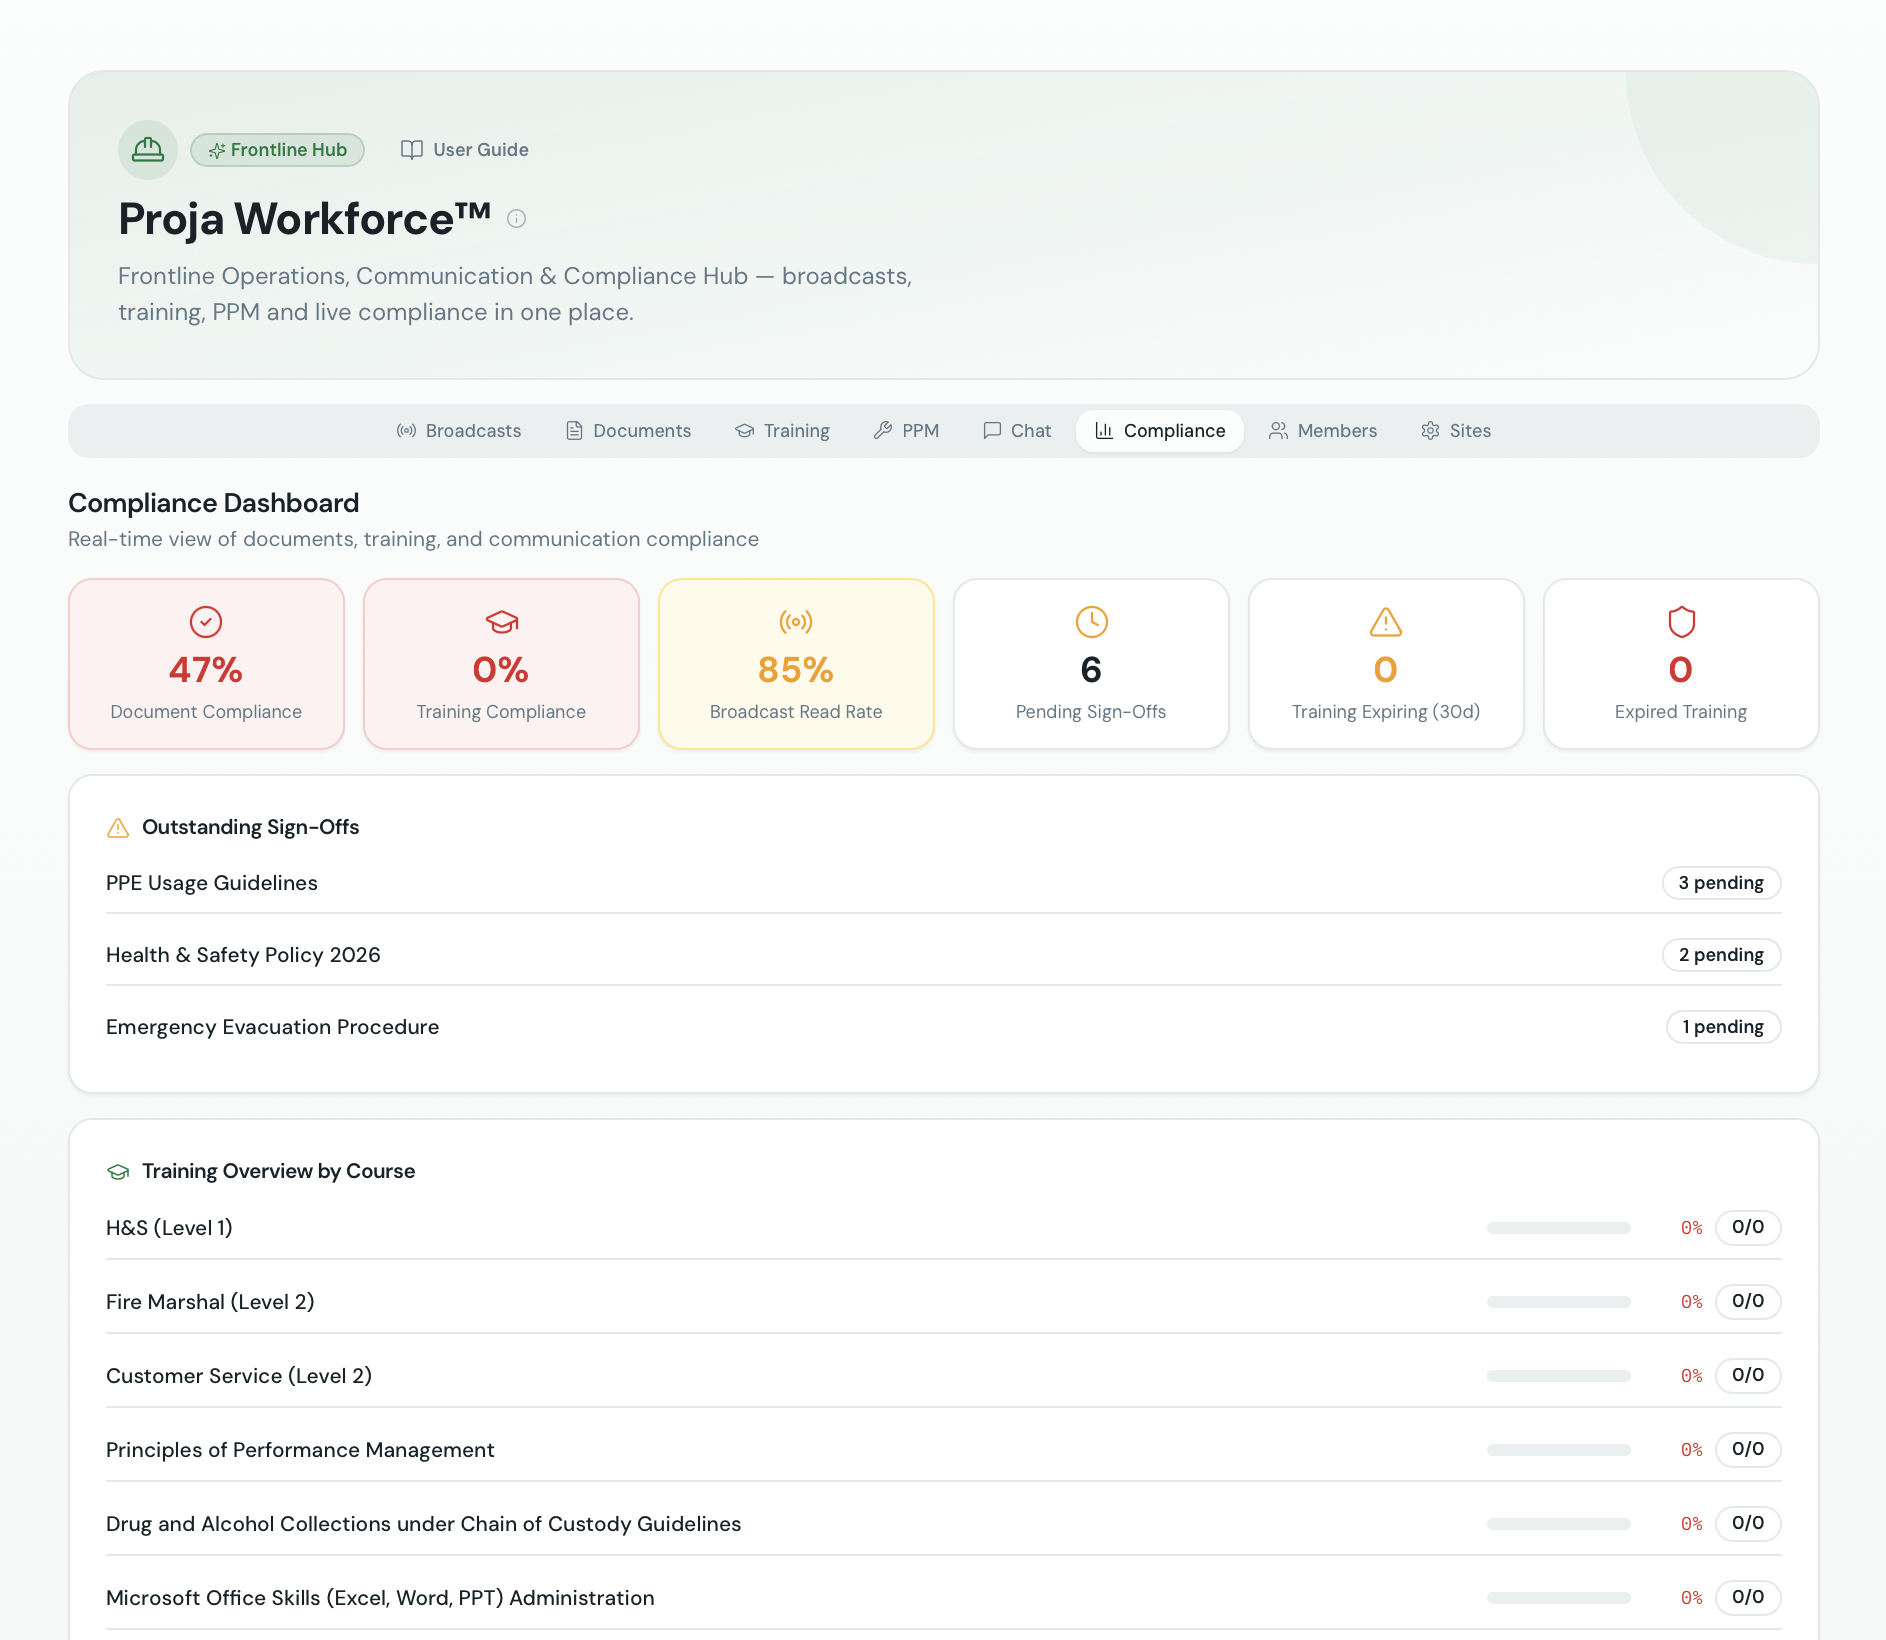Screen dimensions: 1886x1640
Task: Click the info icon beside Proja Workforce
Action: [516, 218]
